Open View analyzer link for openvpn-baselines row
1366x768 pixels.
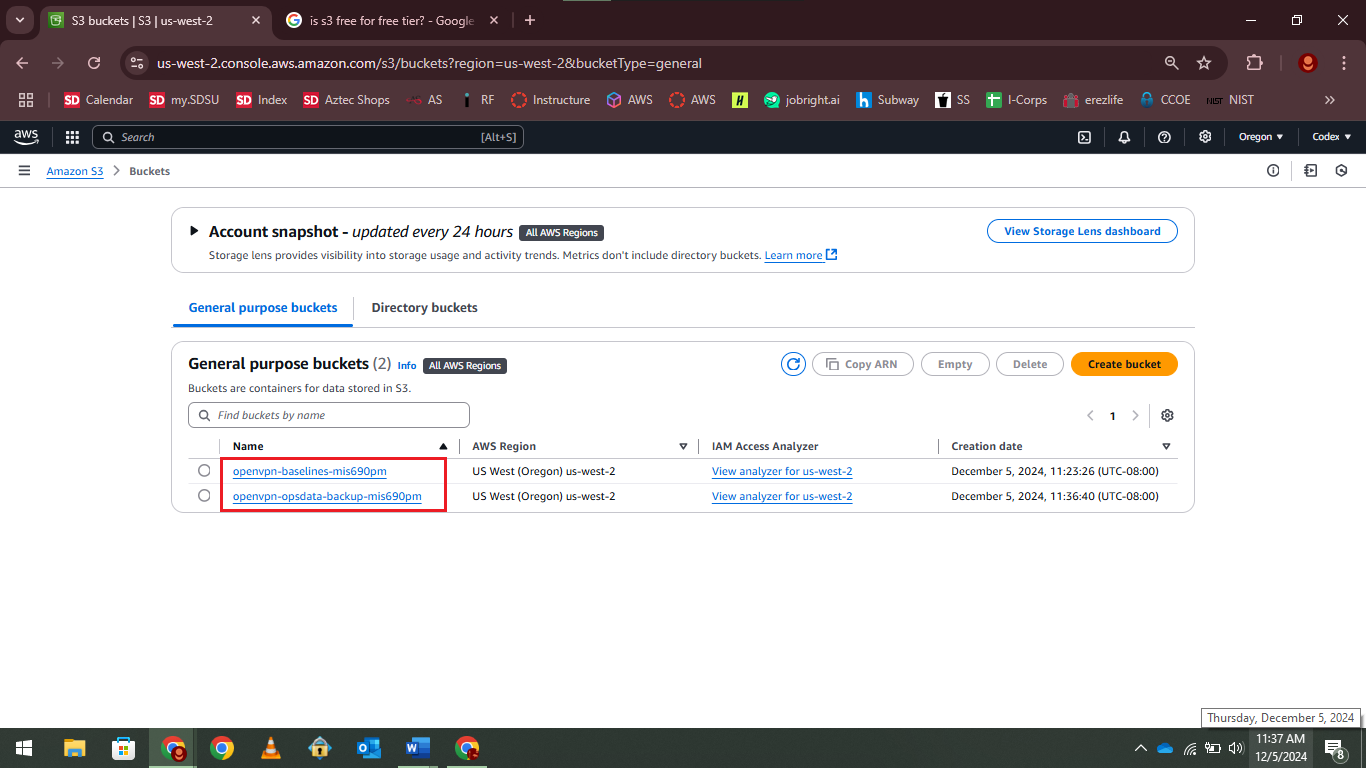pos(782,471)
